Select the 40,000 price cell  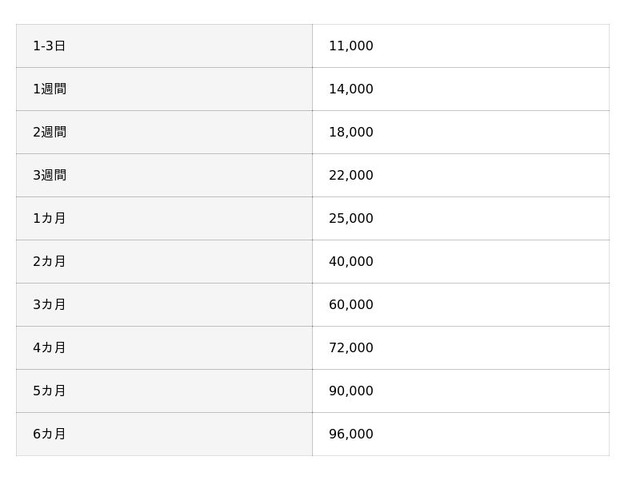[351, 261]
